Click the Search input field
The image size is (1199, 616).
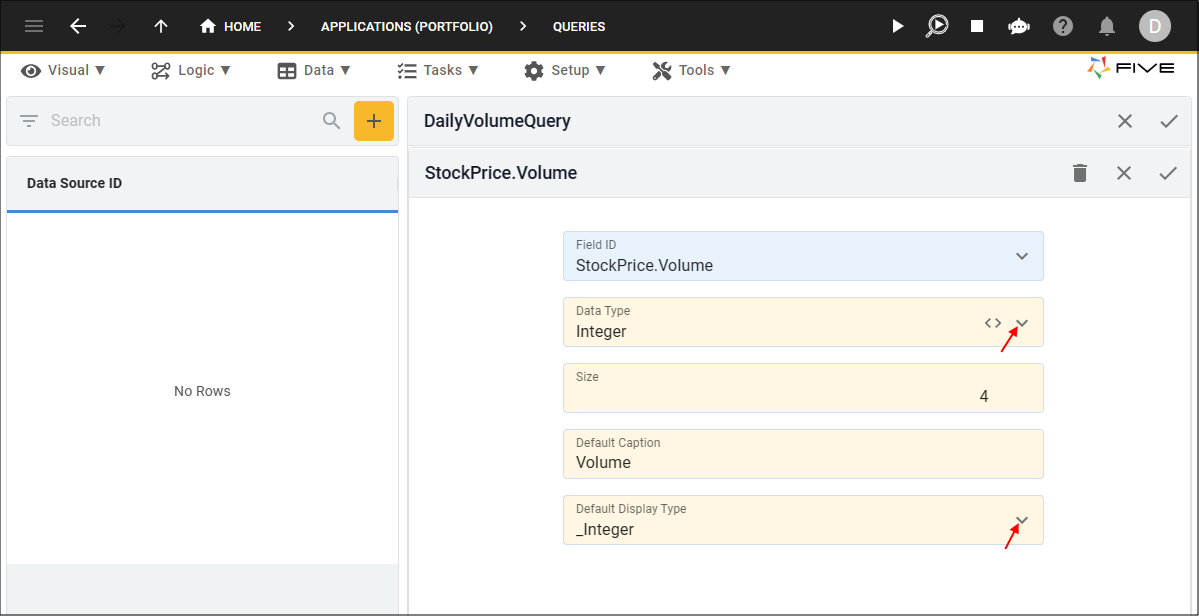click(x=182, y=121)
